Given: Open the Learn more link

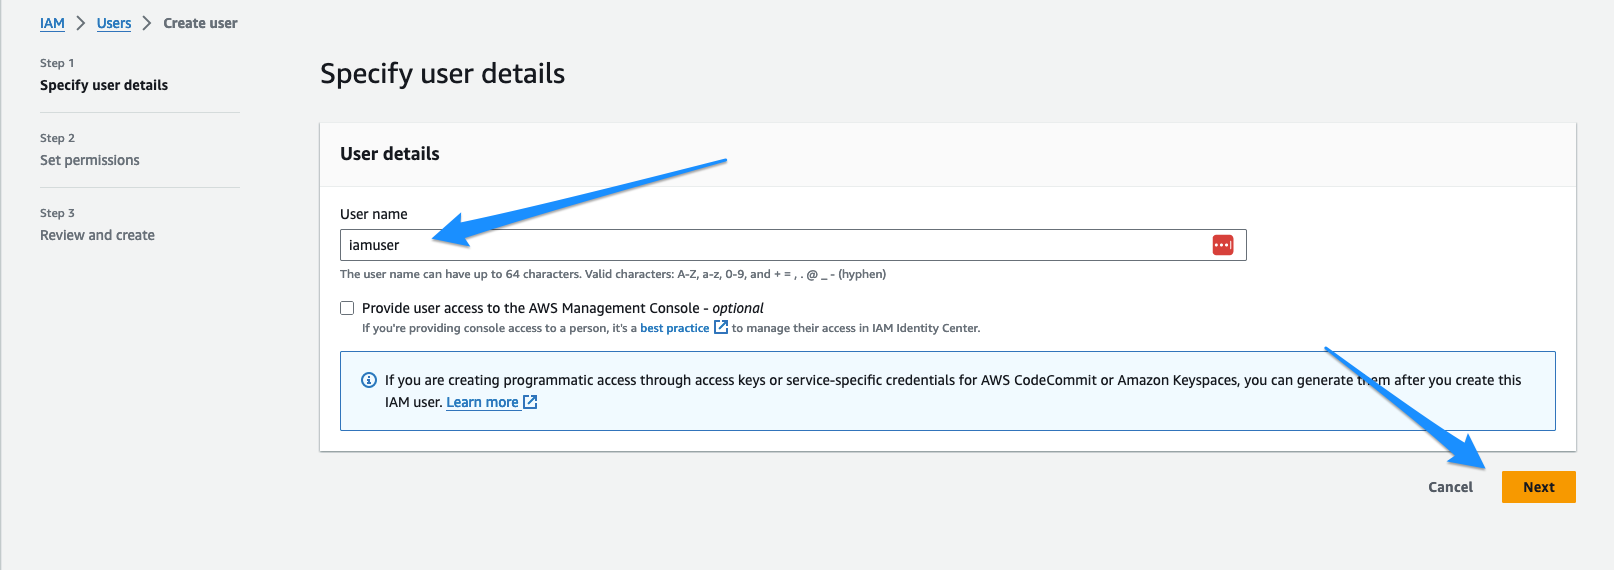Looking at the screenshot, I should click(x=482, y=402).
